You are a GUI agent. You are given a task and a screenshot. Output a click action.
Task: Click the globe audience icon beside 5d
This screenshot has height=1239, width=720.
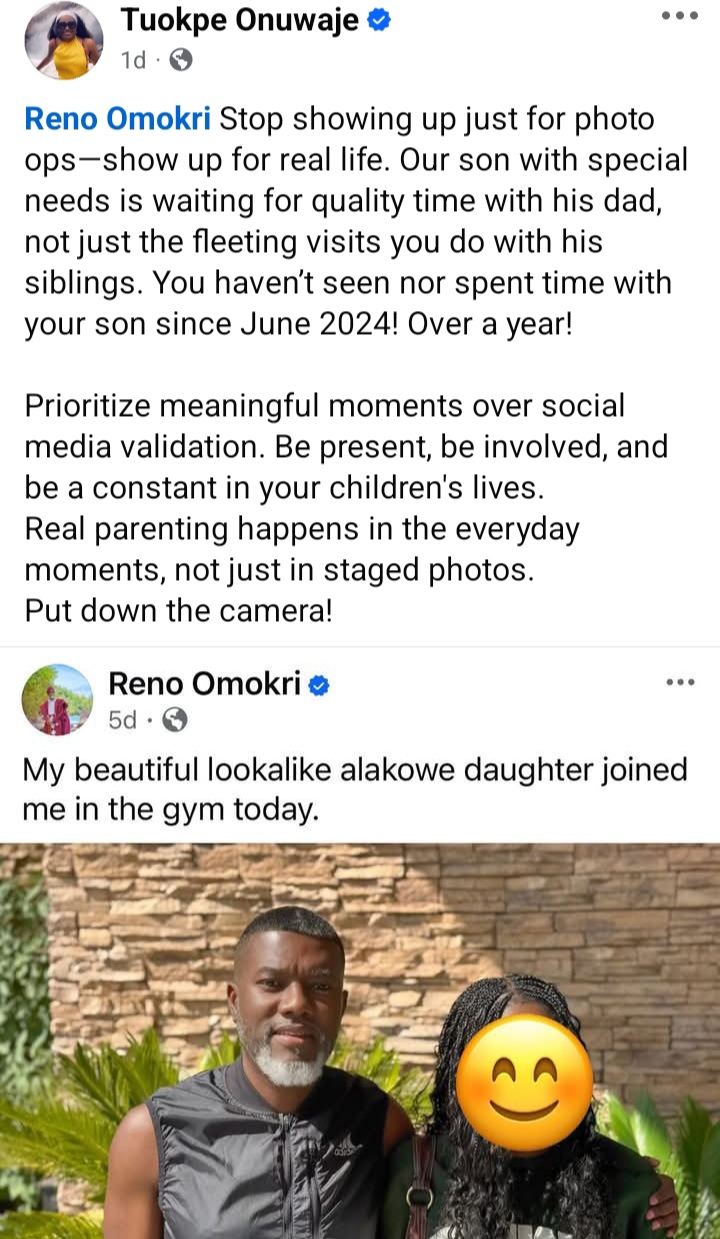(175, 719)
